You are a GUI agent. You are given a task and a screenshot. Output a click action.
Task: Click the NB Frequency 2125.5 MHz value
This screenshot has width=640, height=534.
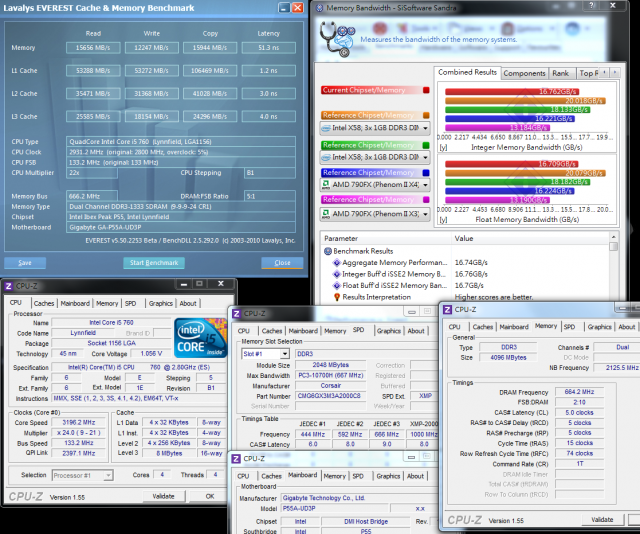pyautogui.click(x=617, y=367)
